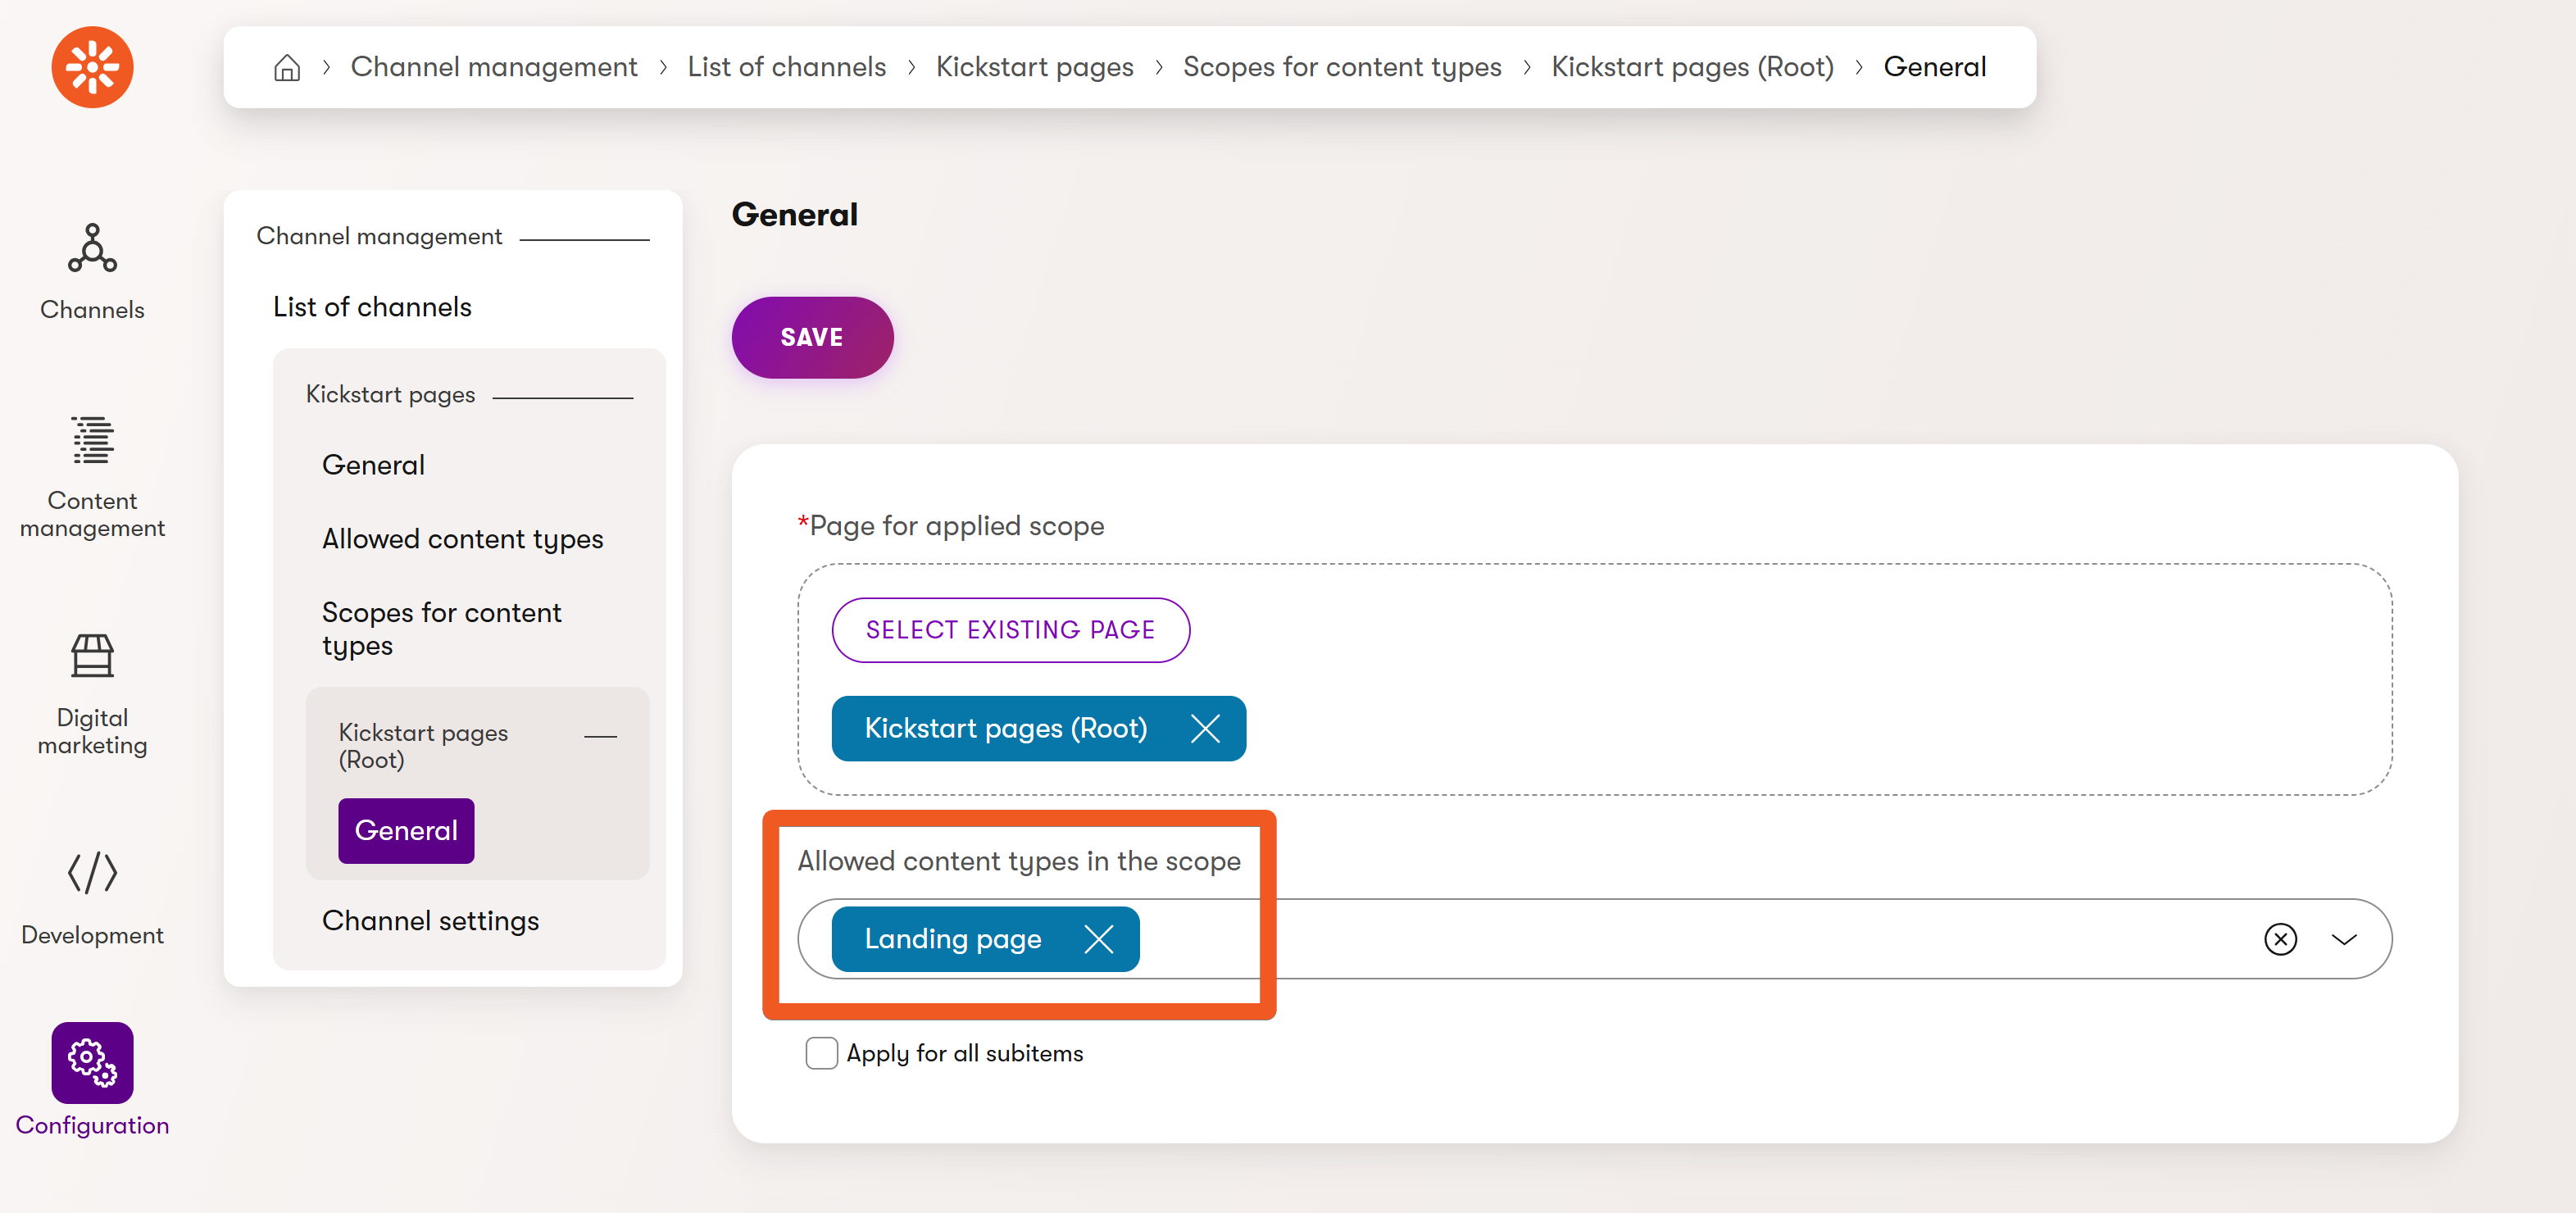Expand the allowed content types dropdown
Image resolution: width=2576 pixels, height=1213 pixels.
pos(2344,939)
